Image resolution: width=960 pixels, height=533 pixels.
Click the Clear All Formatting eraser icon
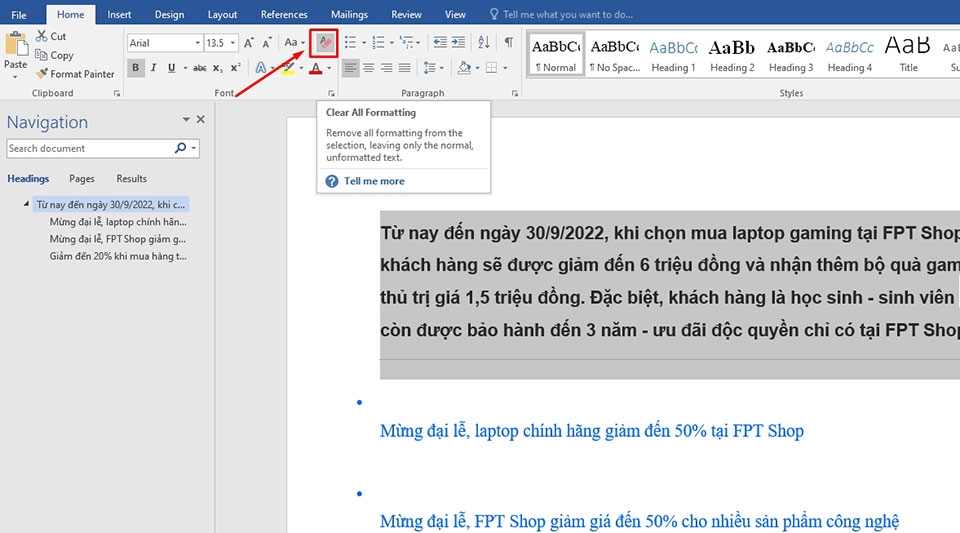point(324,43)
